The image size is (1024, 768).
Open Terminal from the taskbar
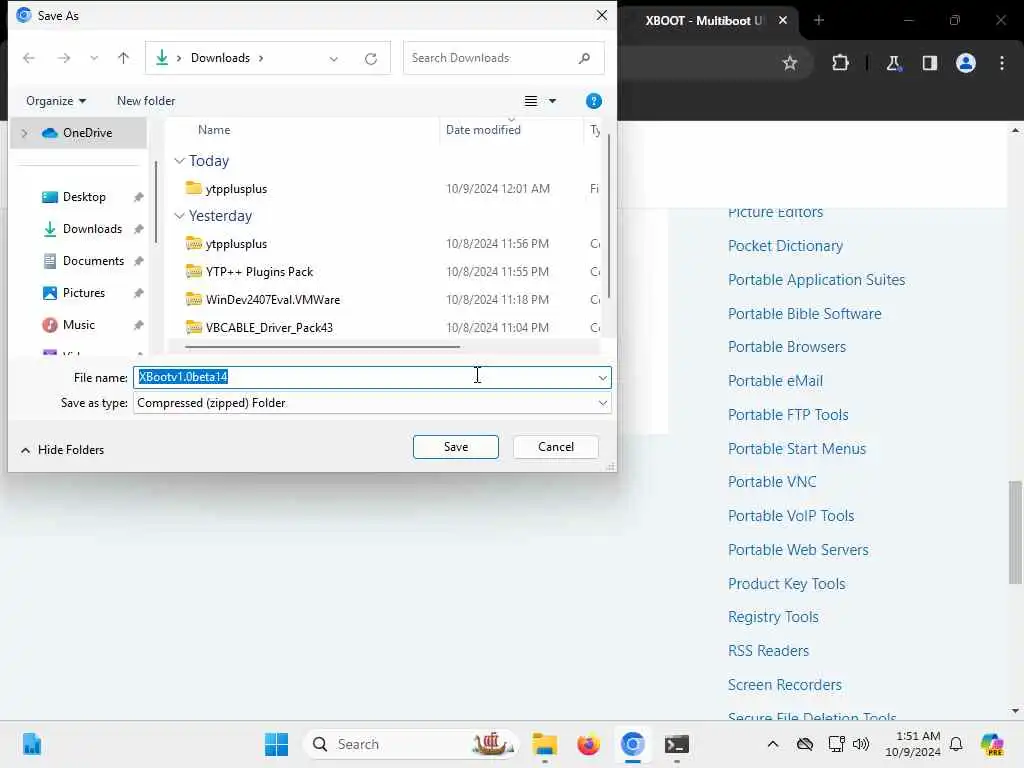[x=677, y=744]
